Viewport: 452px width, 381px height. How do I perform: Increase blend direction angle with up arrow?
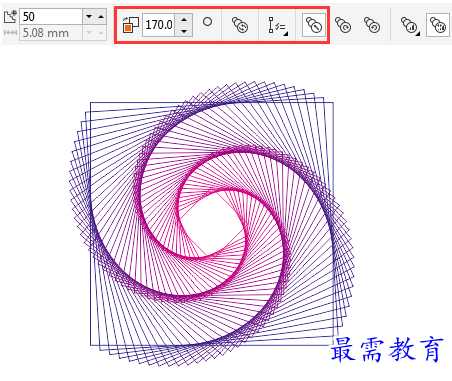(x=184, y=19)
